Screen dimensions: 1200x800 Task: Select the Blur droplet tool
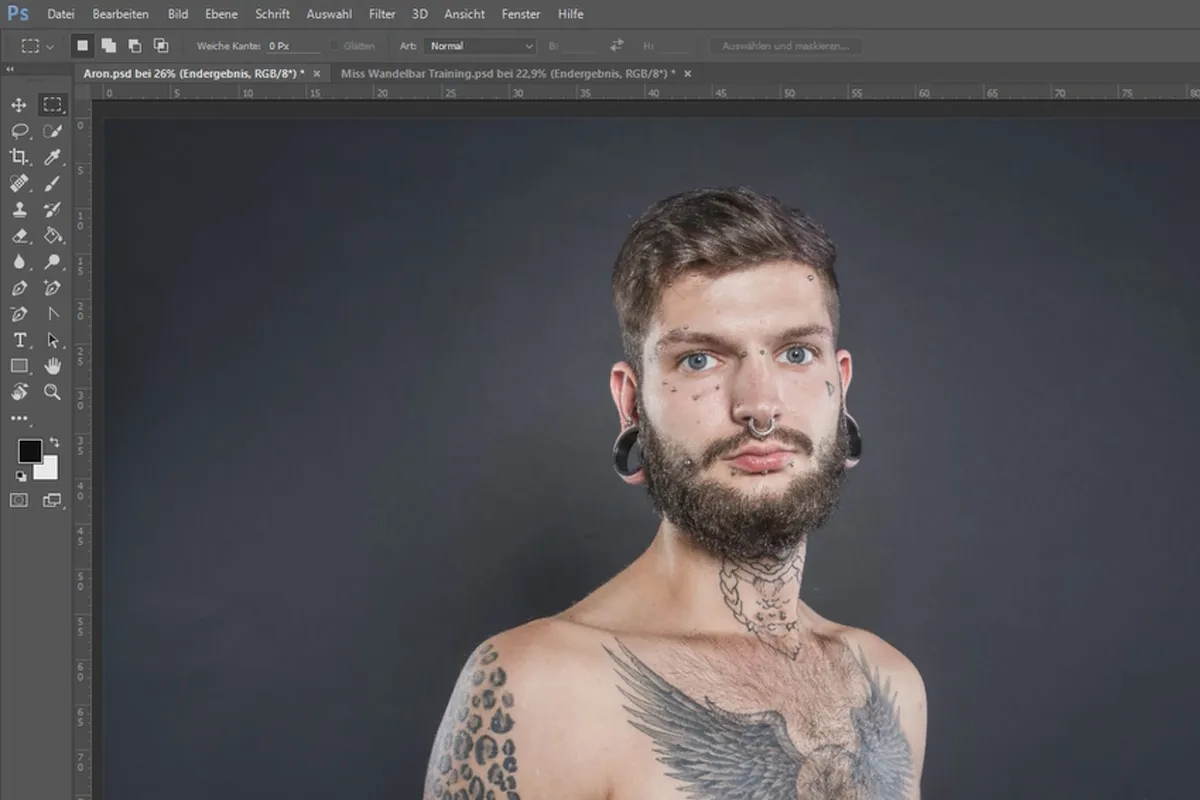19,262
